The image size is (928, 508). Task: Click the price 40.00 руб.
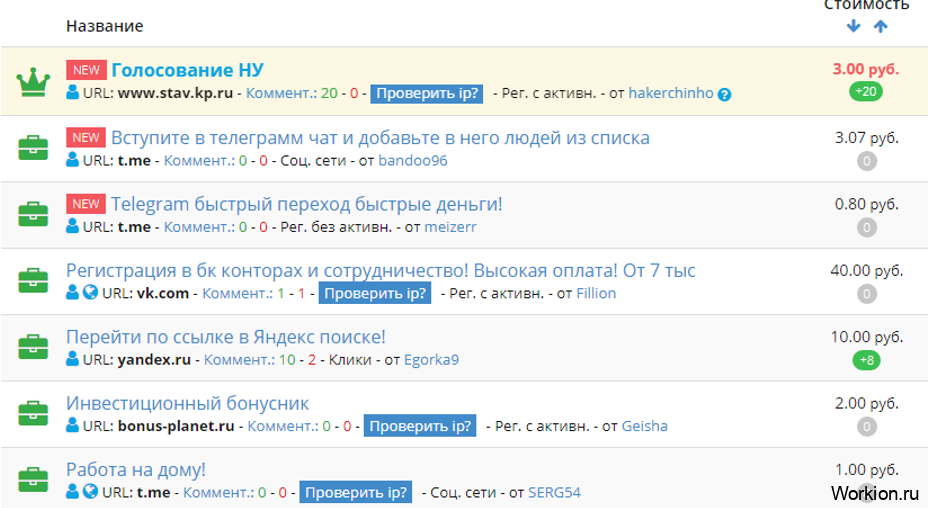(866, 271)
